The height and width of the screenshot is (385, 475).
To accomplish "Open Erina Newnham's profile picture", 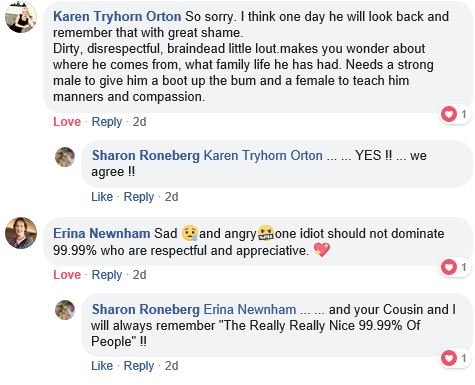I will (21, 233).
